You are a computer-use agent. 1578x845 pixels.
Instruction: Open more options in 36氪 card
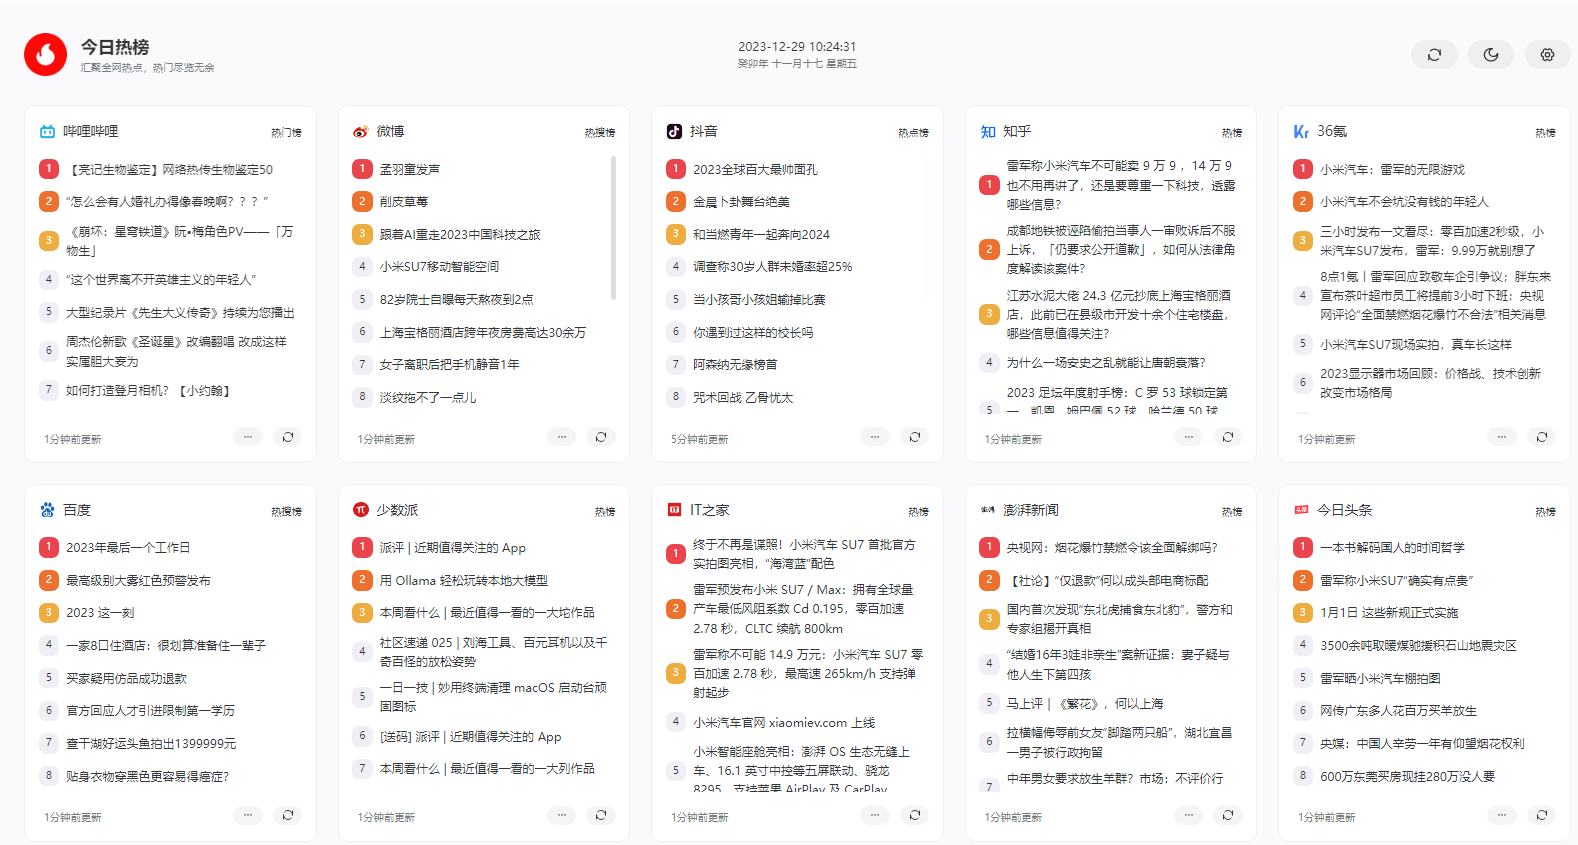coord(1502,437)
